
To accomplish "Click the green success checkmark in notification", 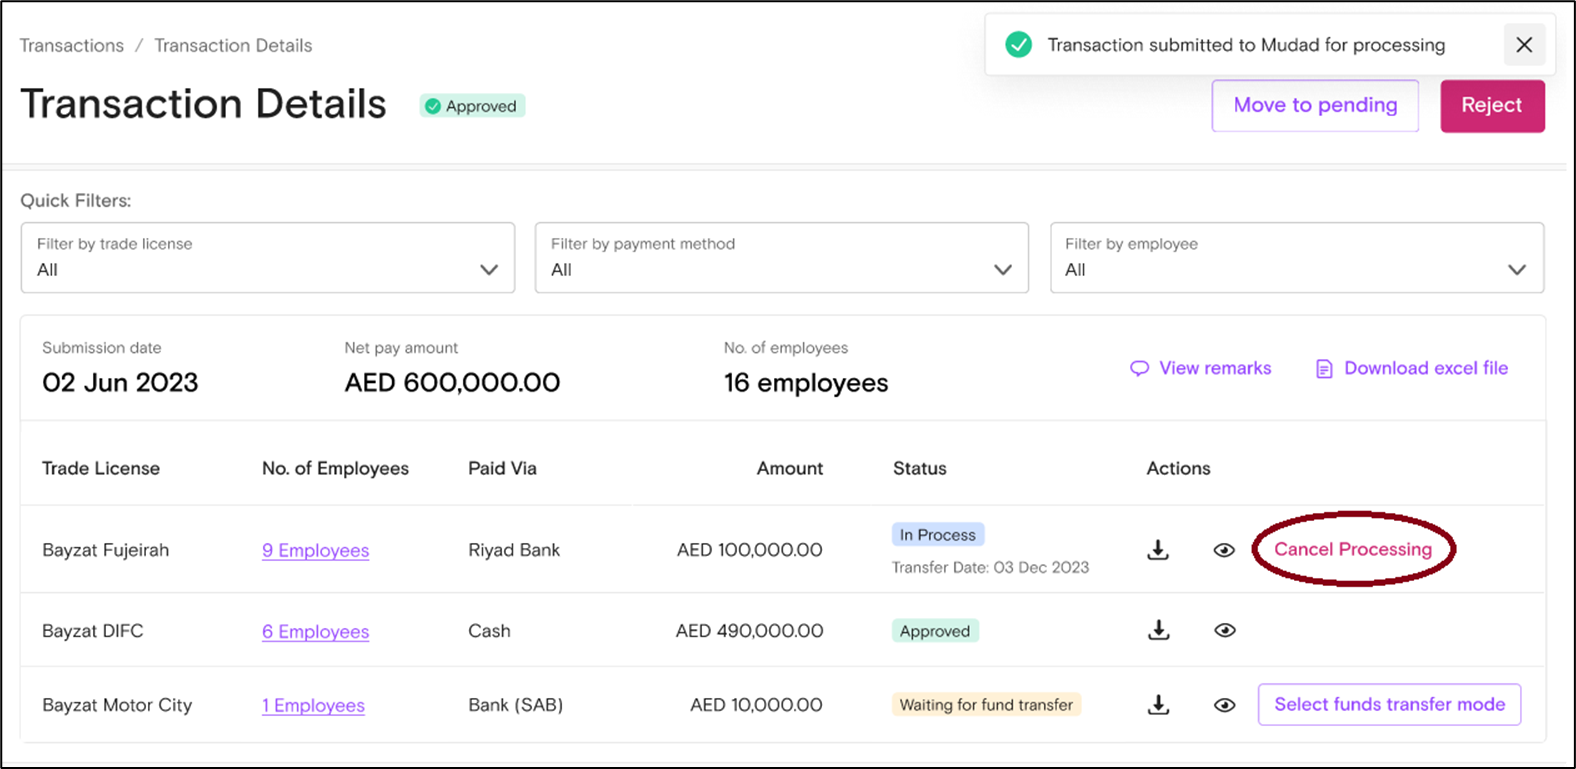I will tap(1018, 45).
